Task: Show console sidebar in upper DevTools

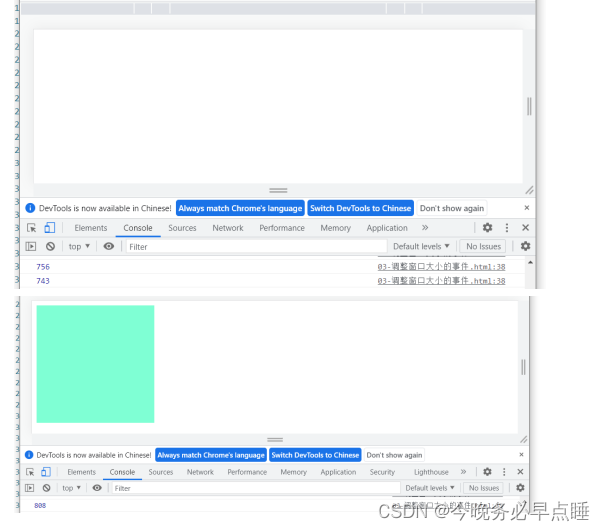Action: coord(31,246)
